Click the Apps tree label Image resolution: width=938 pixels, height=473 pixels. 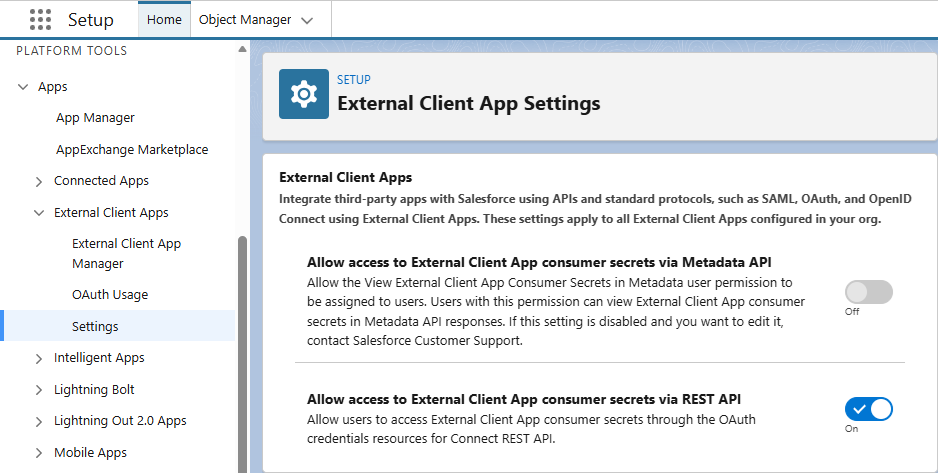(x=53, y=87)
